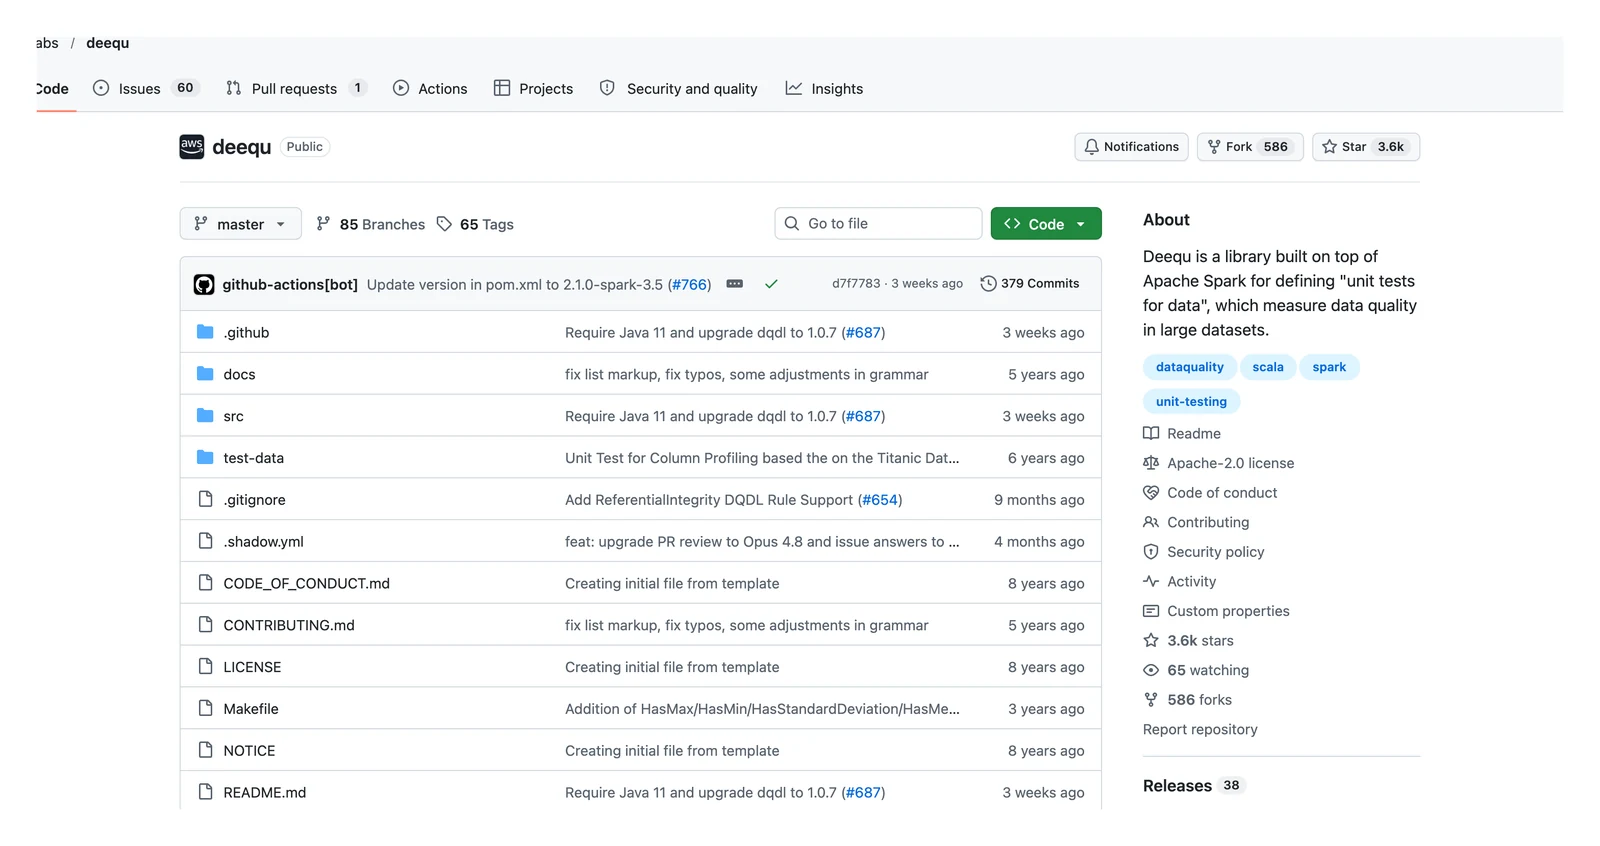Open the master branch dropdown

point(241,224)
